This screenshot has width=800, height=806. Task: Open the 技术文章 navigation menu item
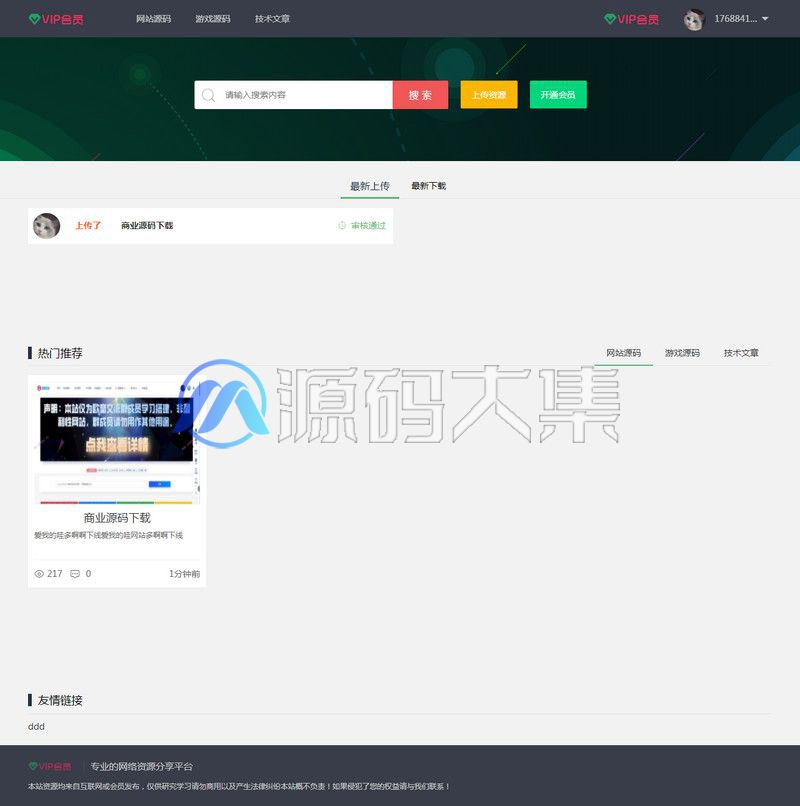272,19
